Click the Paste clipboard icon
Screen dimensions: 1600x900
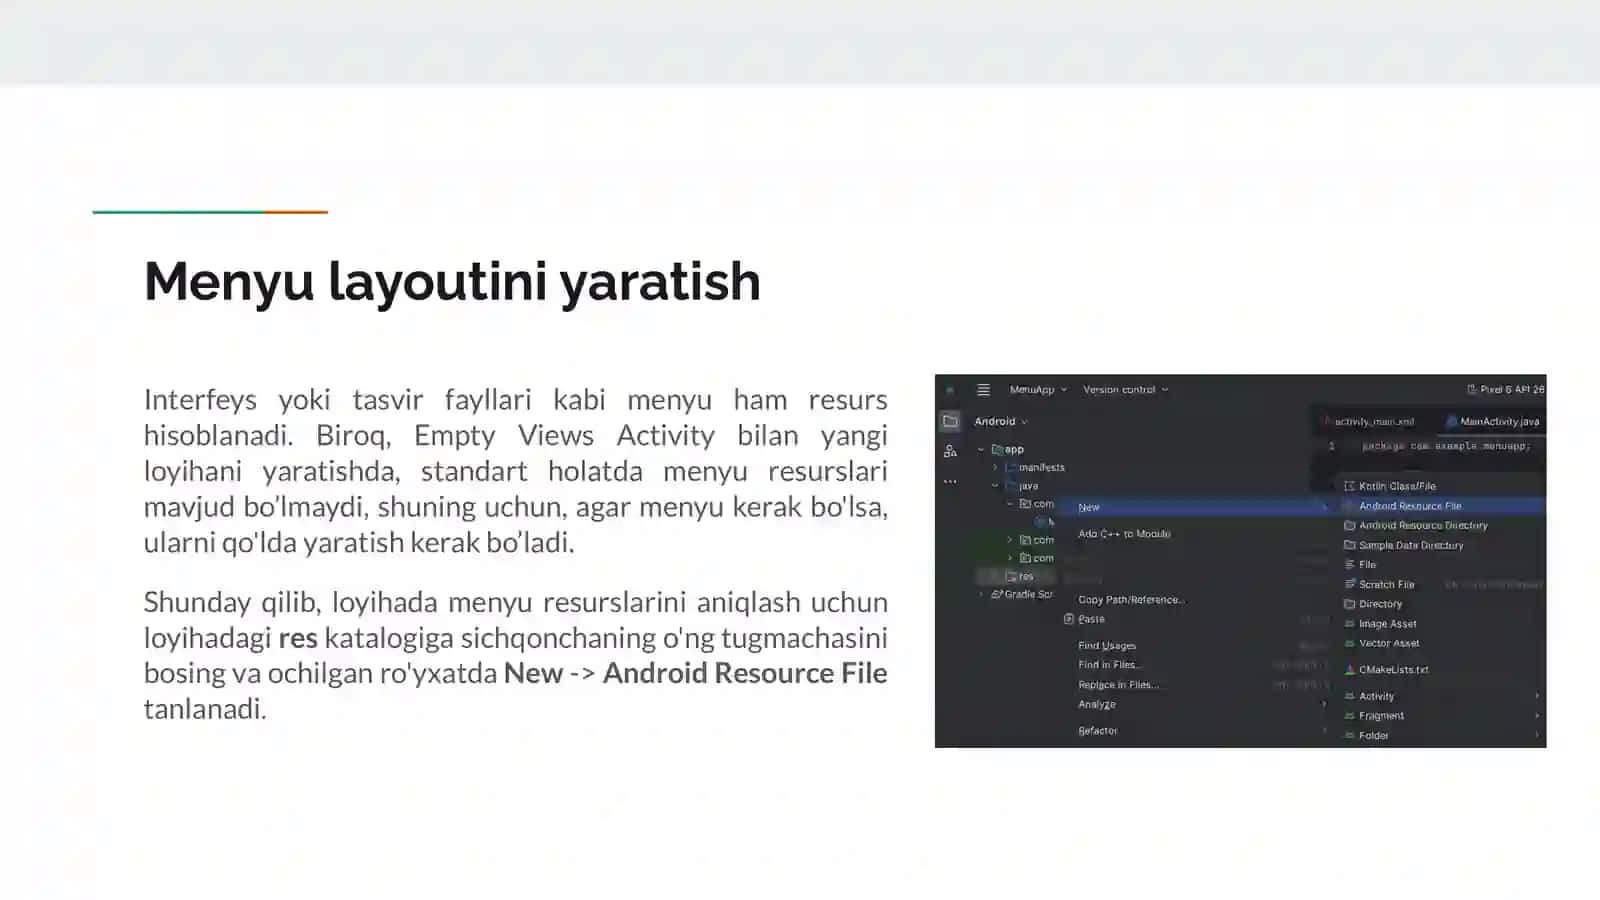tap(1069, 620)
